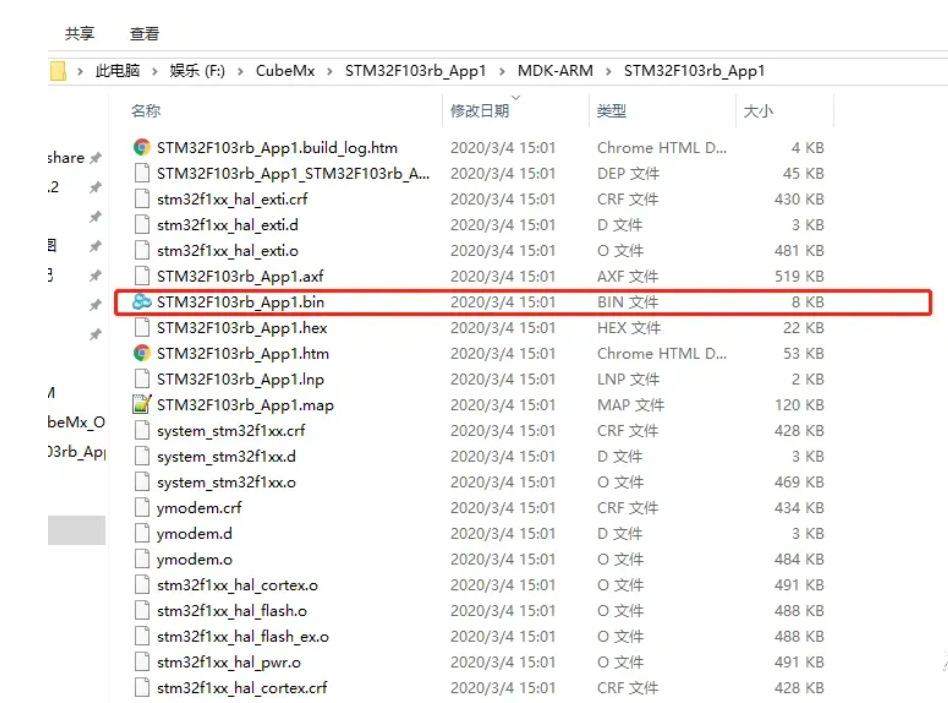Click file icon of ymodem.d
The image size is (948, 703).
point(141,533)
